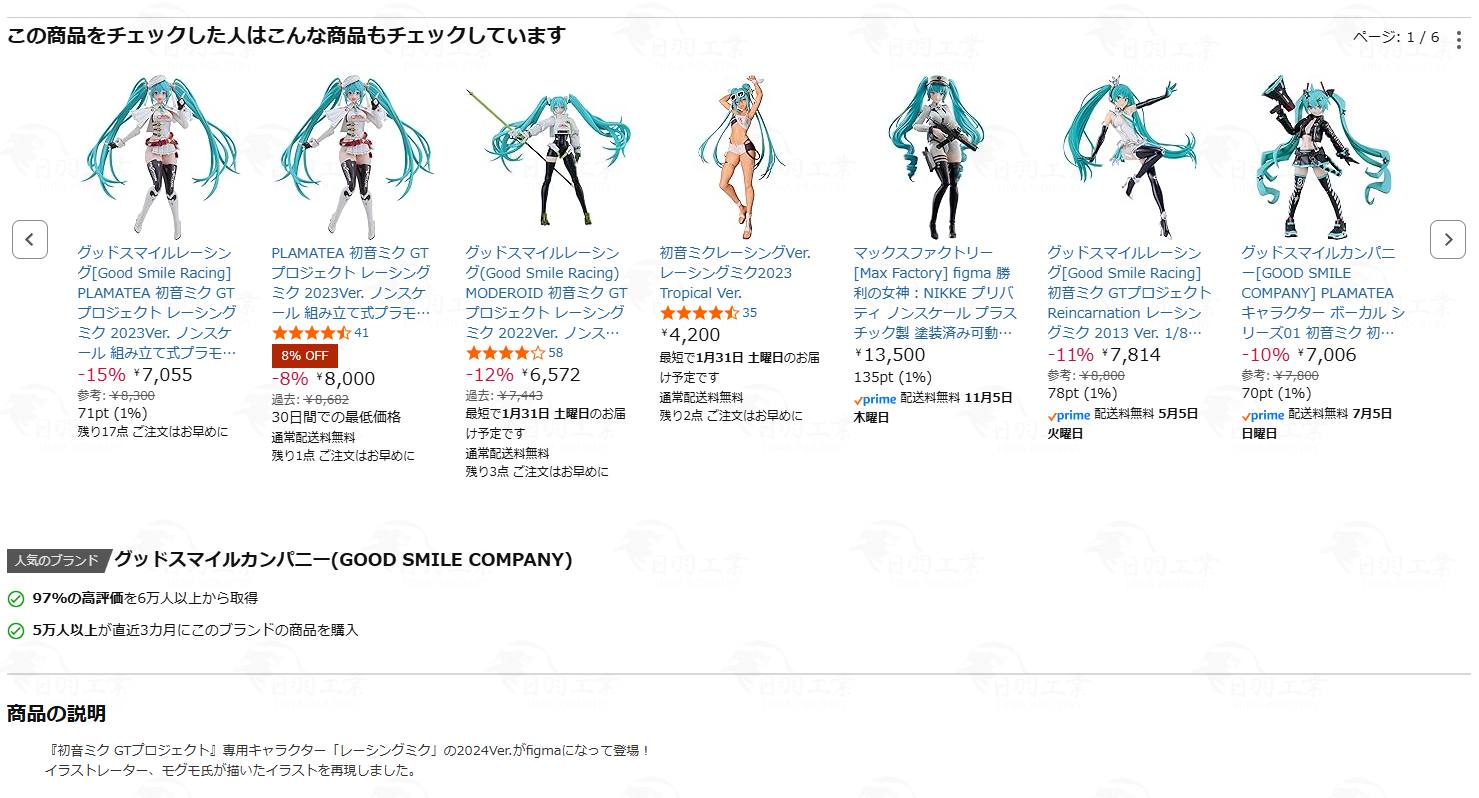This screenshot has width=1479, height=798.
Task: Click the 41 ratings star icon
Action: point(311,333)
